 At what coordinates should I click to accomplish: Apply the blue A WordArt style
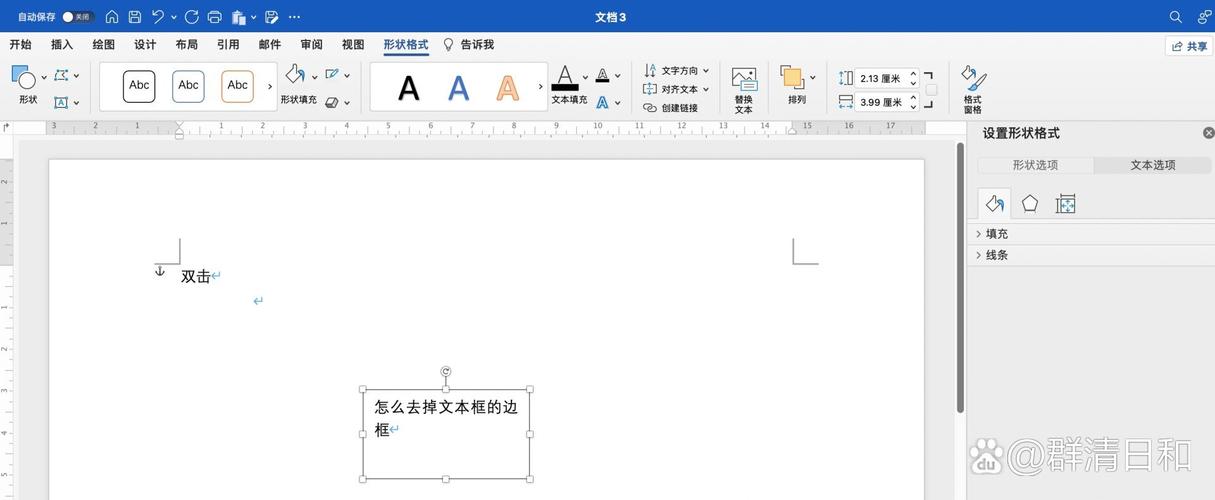click(459, 88)
